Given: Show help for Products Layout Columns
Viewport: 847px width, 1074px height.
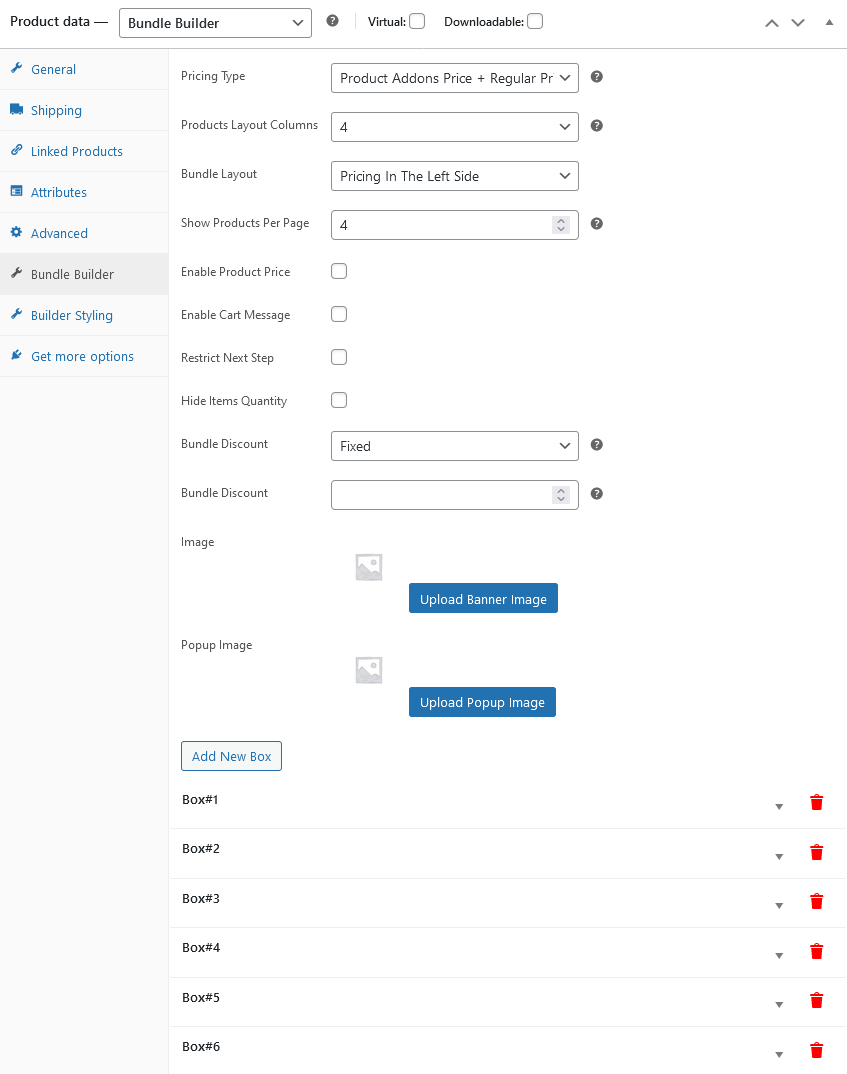Looking at the screenshot, I should coord(596,125).
